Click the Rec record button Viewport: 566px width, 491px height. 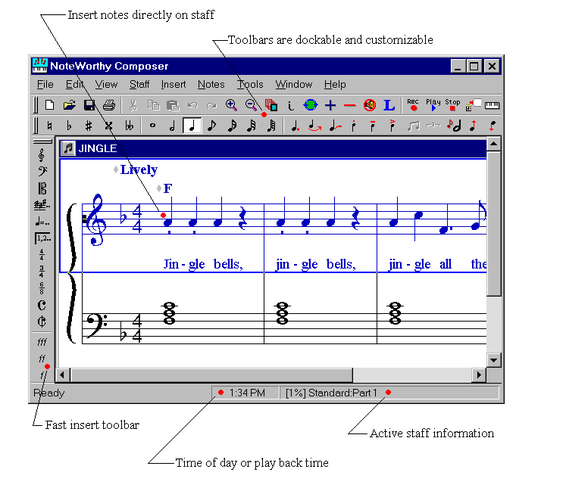coord(413,105)
